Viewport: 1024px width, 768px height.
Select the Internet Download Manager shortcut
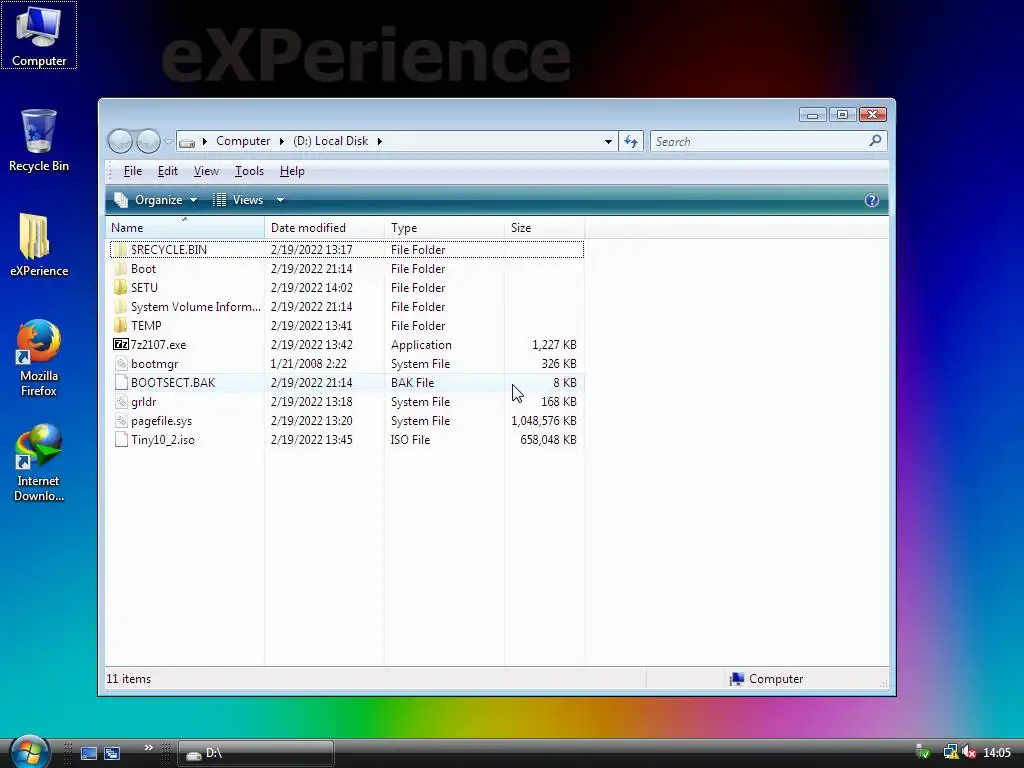39,463
